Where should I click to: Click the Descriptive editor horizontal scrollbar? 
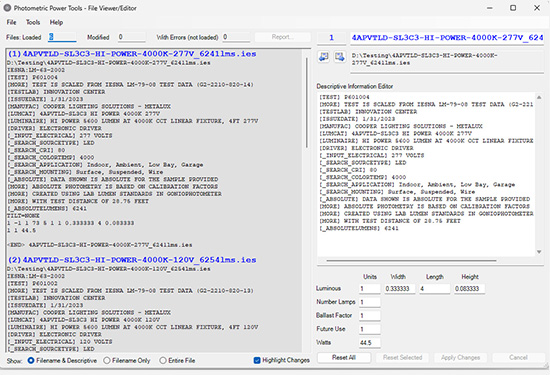(411, 261)
